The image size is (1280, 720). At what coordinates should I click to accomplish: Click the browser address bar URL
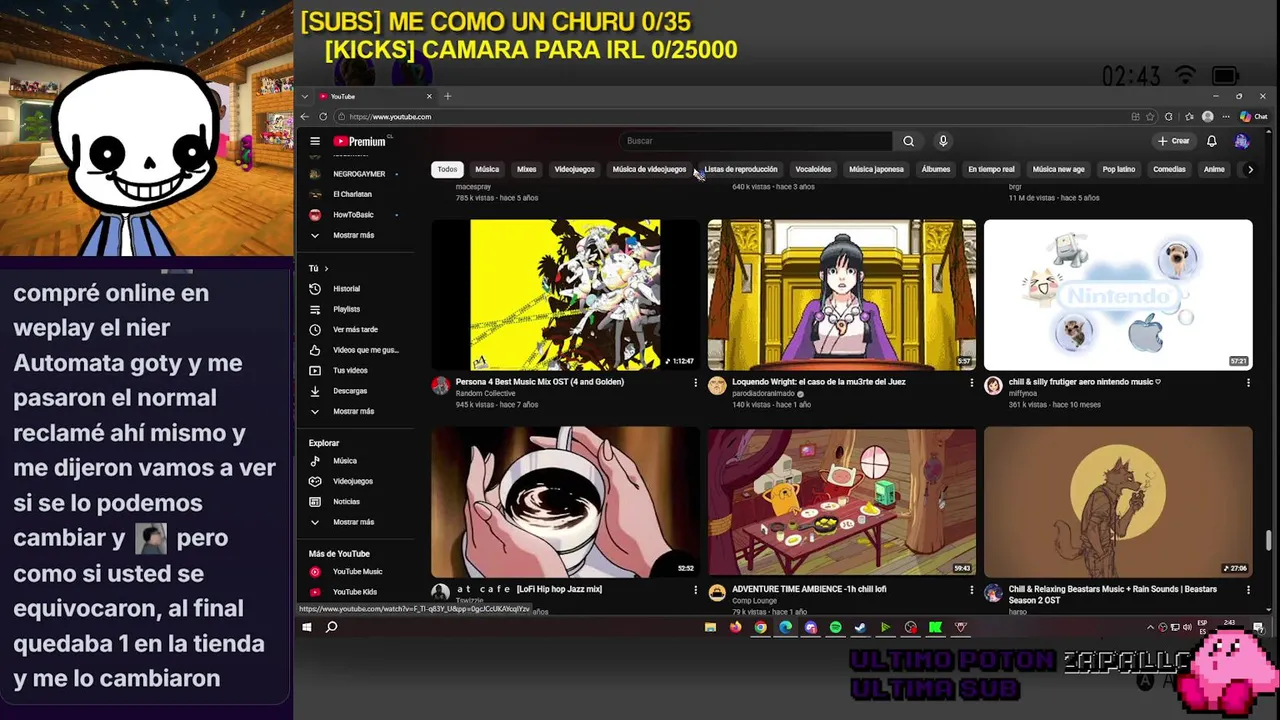click(390, 117)
